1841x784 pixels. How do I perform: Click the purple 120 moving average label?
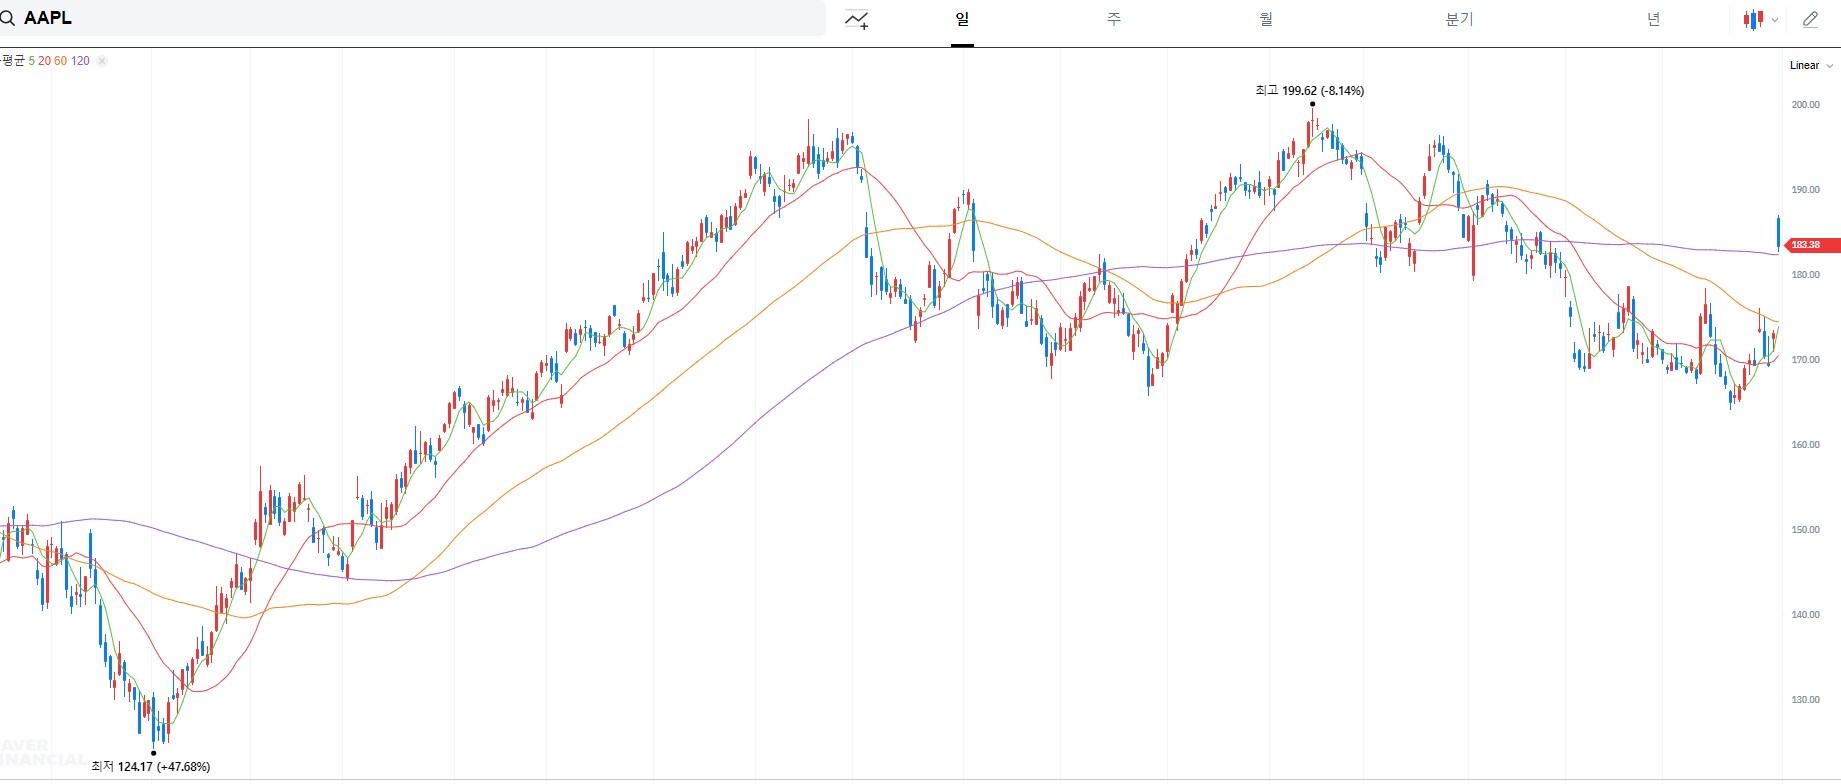pos(80,61)
